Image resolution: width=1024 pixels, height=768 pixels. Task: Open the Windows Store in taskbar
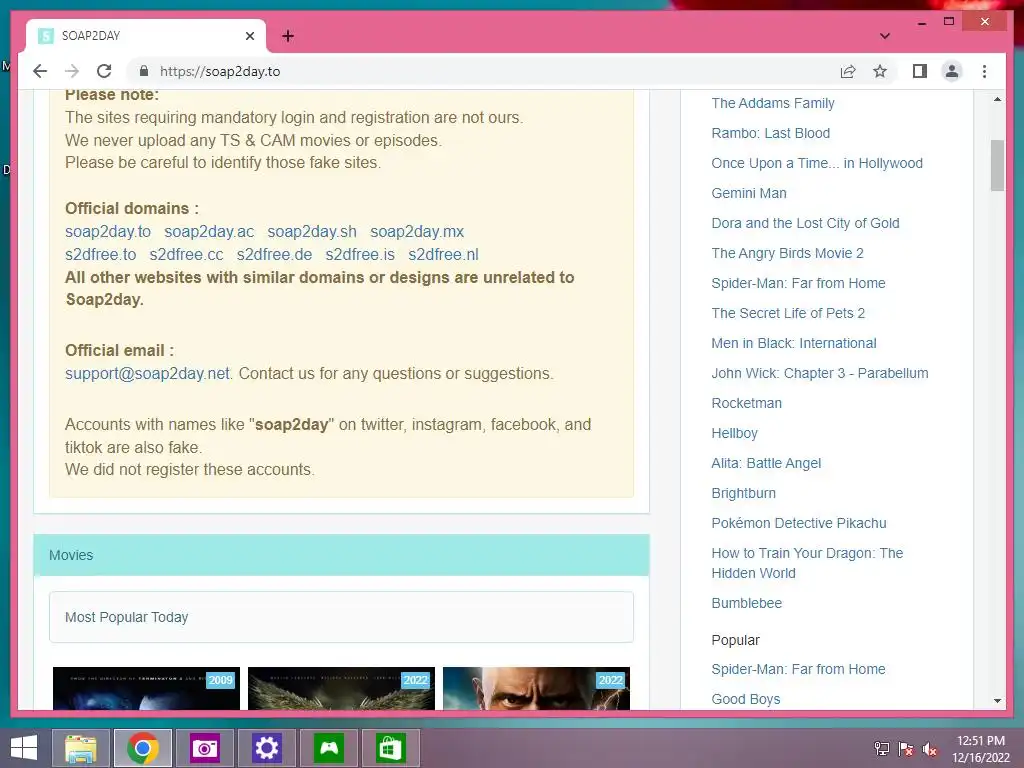(x=391, y=748)
